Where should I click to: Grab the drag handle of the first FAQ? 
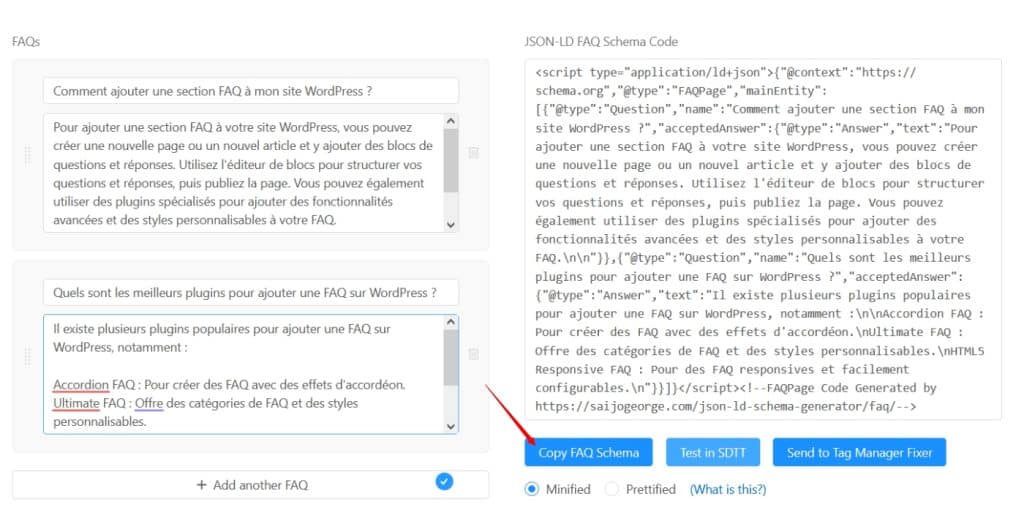27,155
